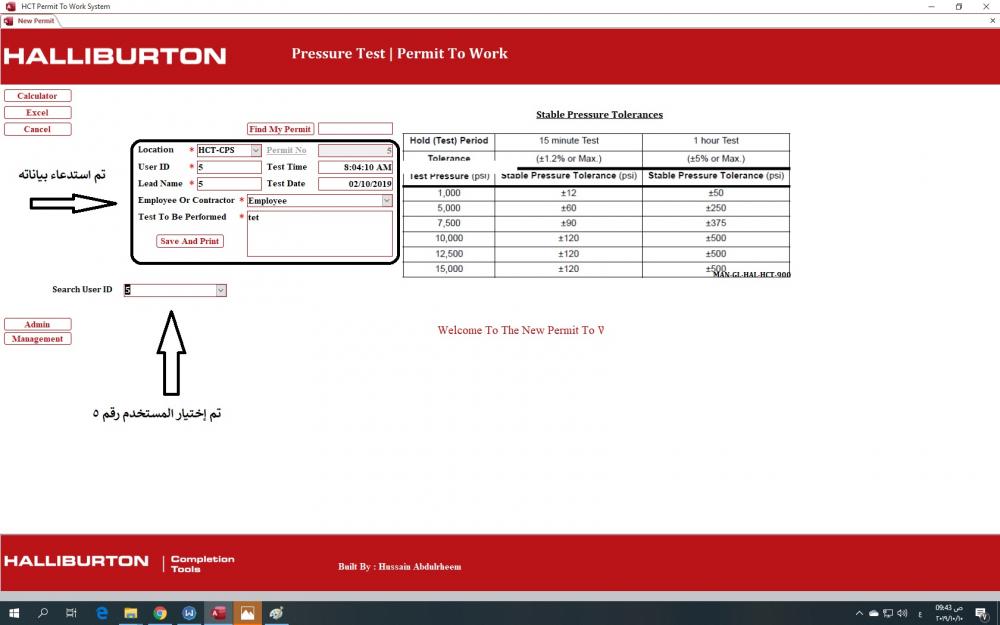
Task: Click the Excel button
Action: tap(38, 112)
